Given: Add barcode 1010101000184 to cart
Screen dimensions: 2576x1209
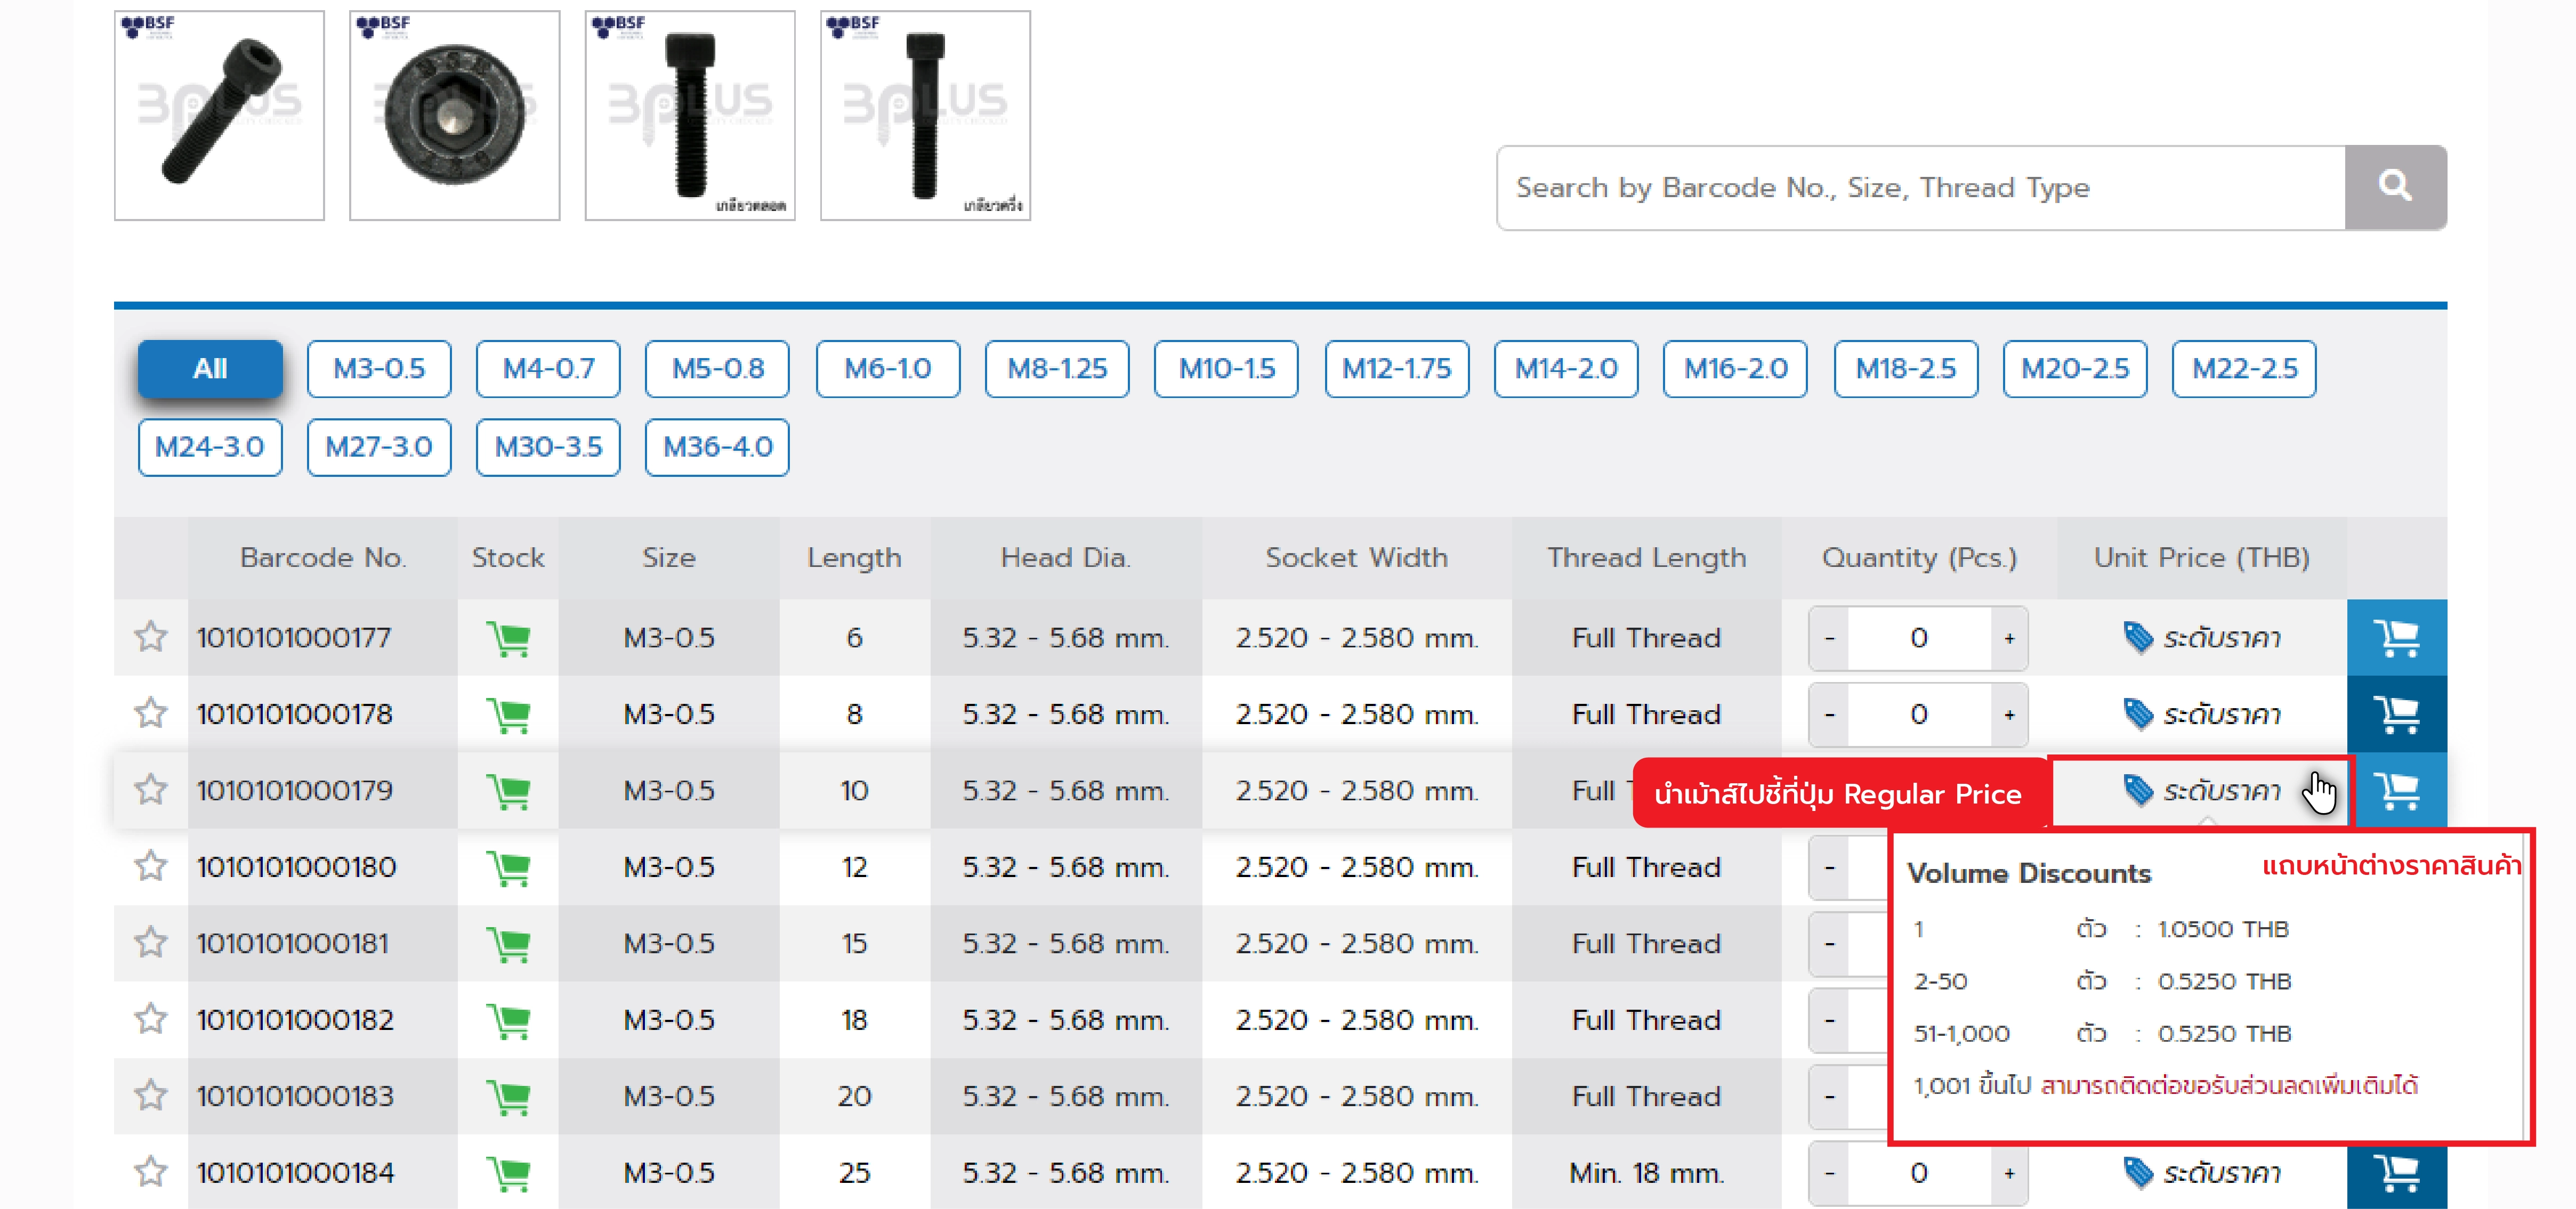Looking at the screenshot, I should click(x=2396, y=1172).
